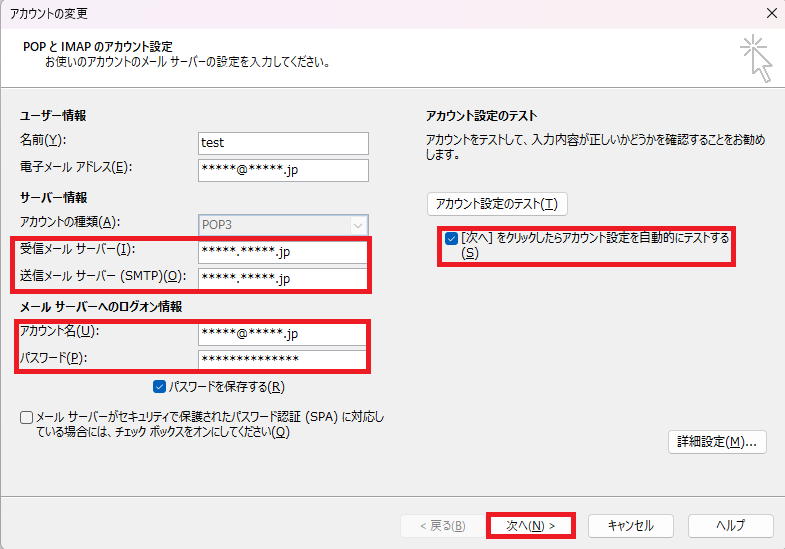Click the パスワード(P) label text

[50, 358]
